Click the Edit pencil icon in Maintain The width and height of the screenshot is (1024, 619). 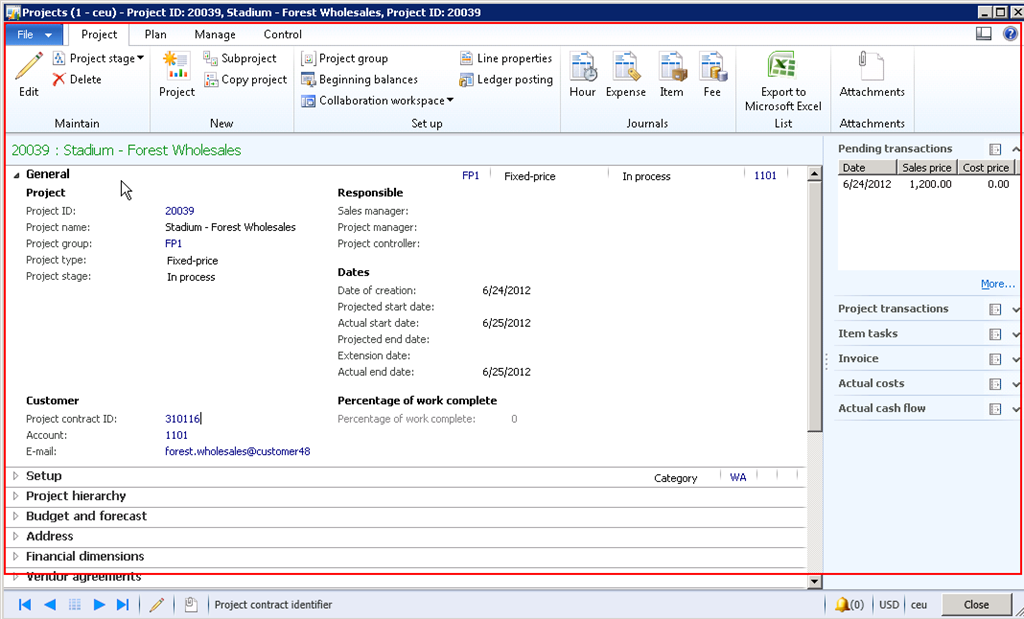click(x=29, y=68)
